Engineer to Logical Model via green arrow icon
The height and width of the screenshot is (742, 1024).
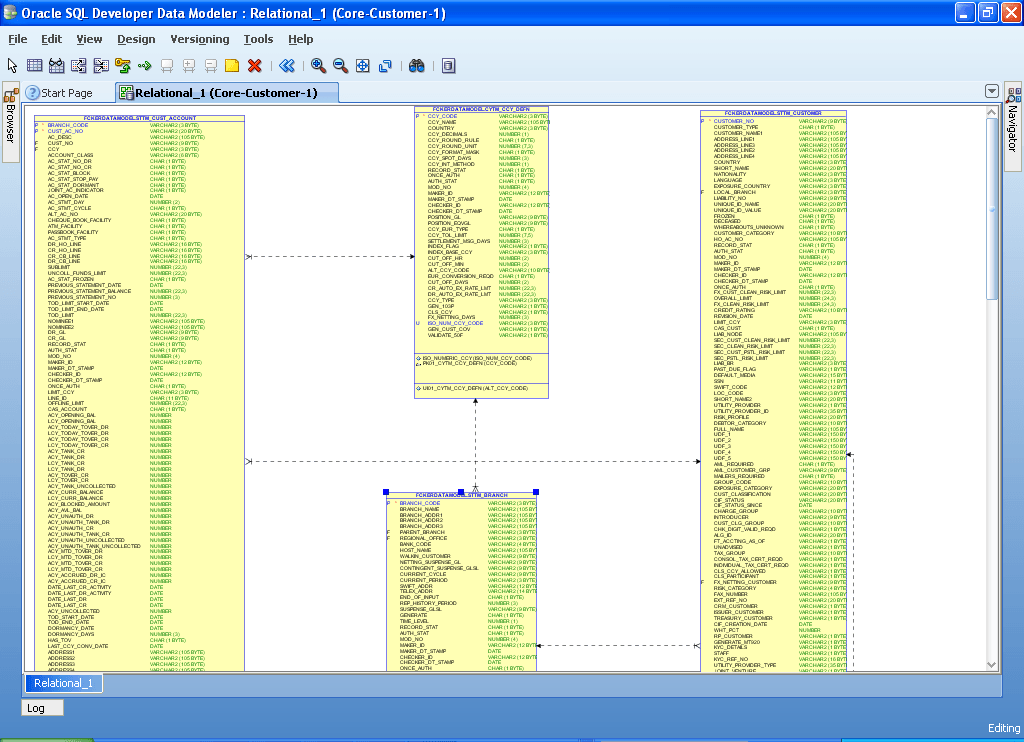click(145, 65)
